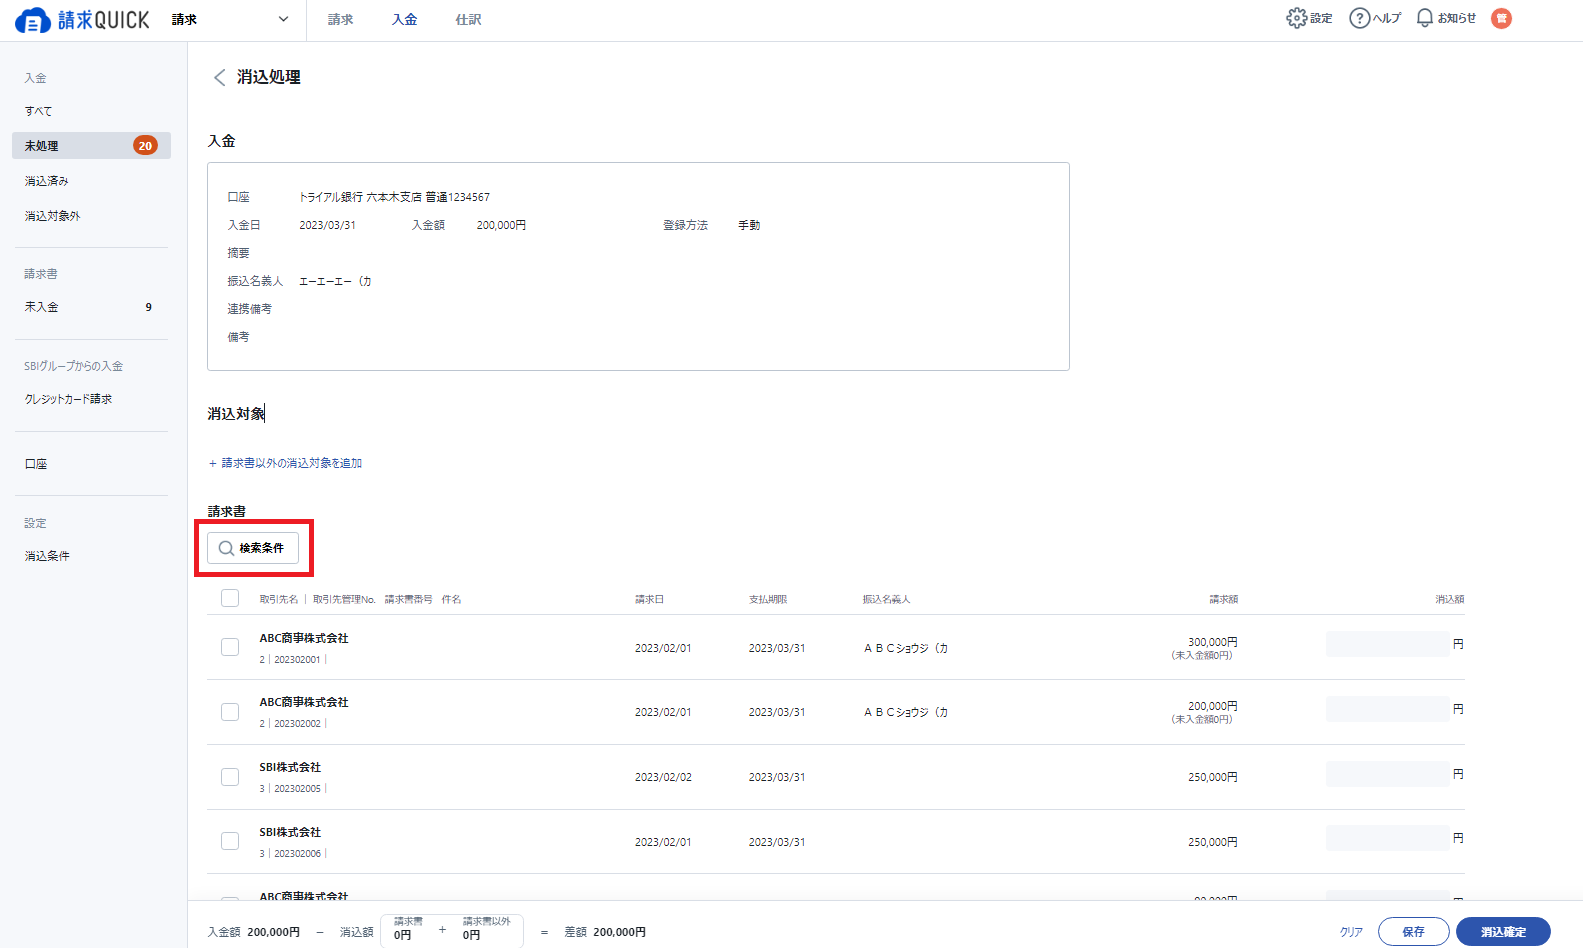The width and height of the screenshot is (1583, 948).
Task: Expand the 請求 service dropdown in header
Action: [x=283, y=19]
